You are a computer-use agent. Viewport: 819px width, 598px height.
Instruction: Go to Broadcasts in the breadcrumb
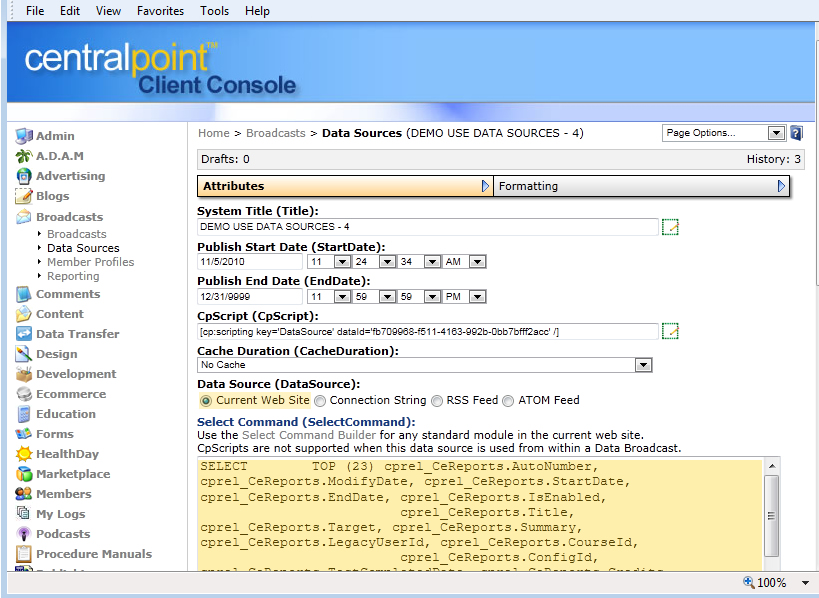[276, 133]
